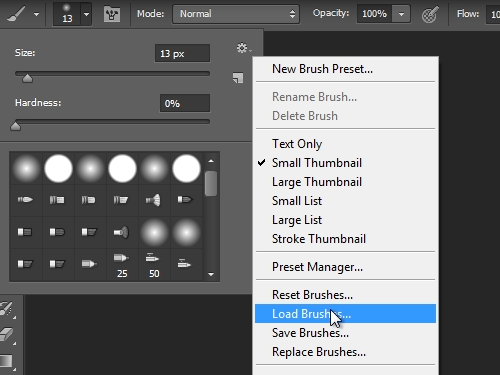Select Small List view option
Image resolution: width=500 pixels, height=375 pixels.
click(346, 201)
